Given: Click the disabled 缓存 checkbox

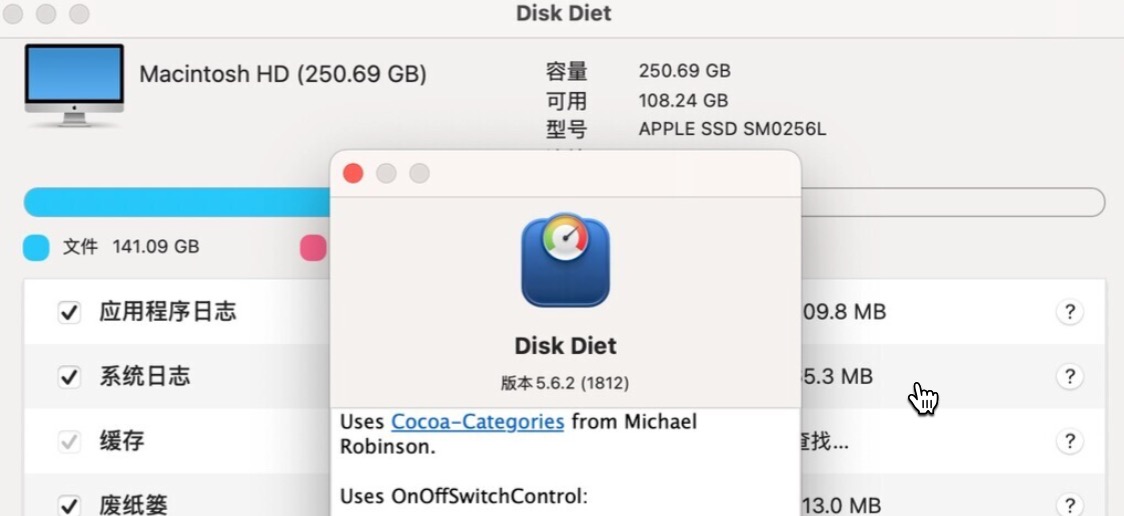Looking at the screenshot, I should coord(69,441).
